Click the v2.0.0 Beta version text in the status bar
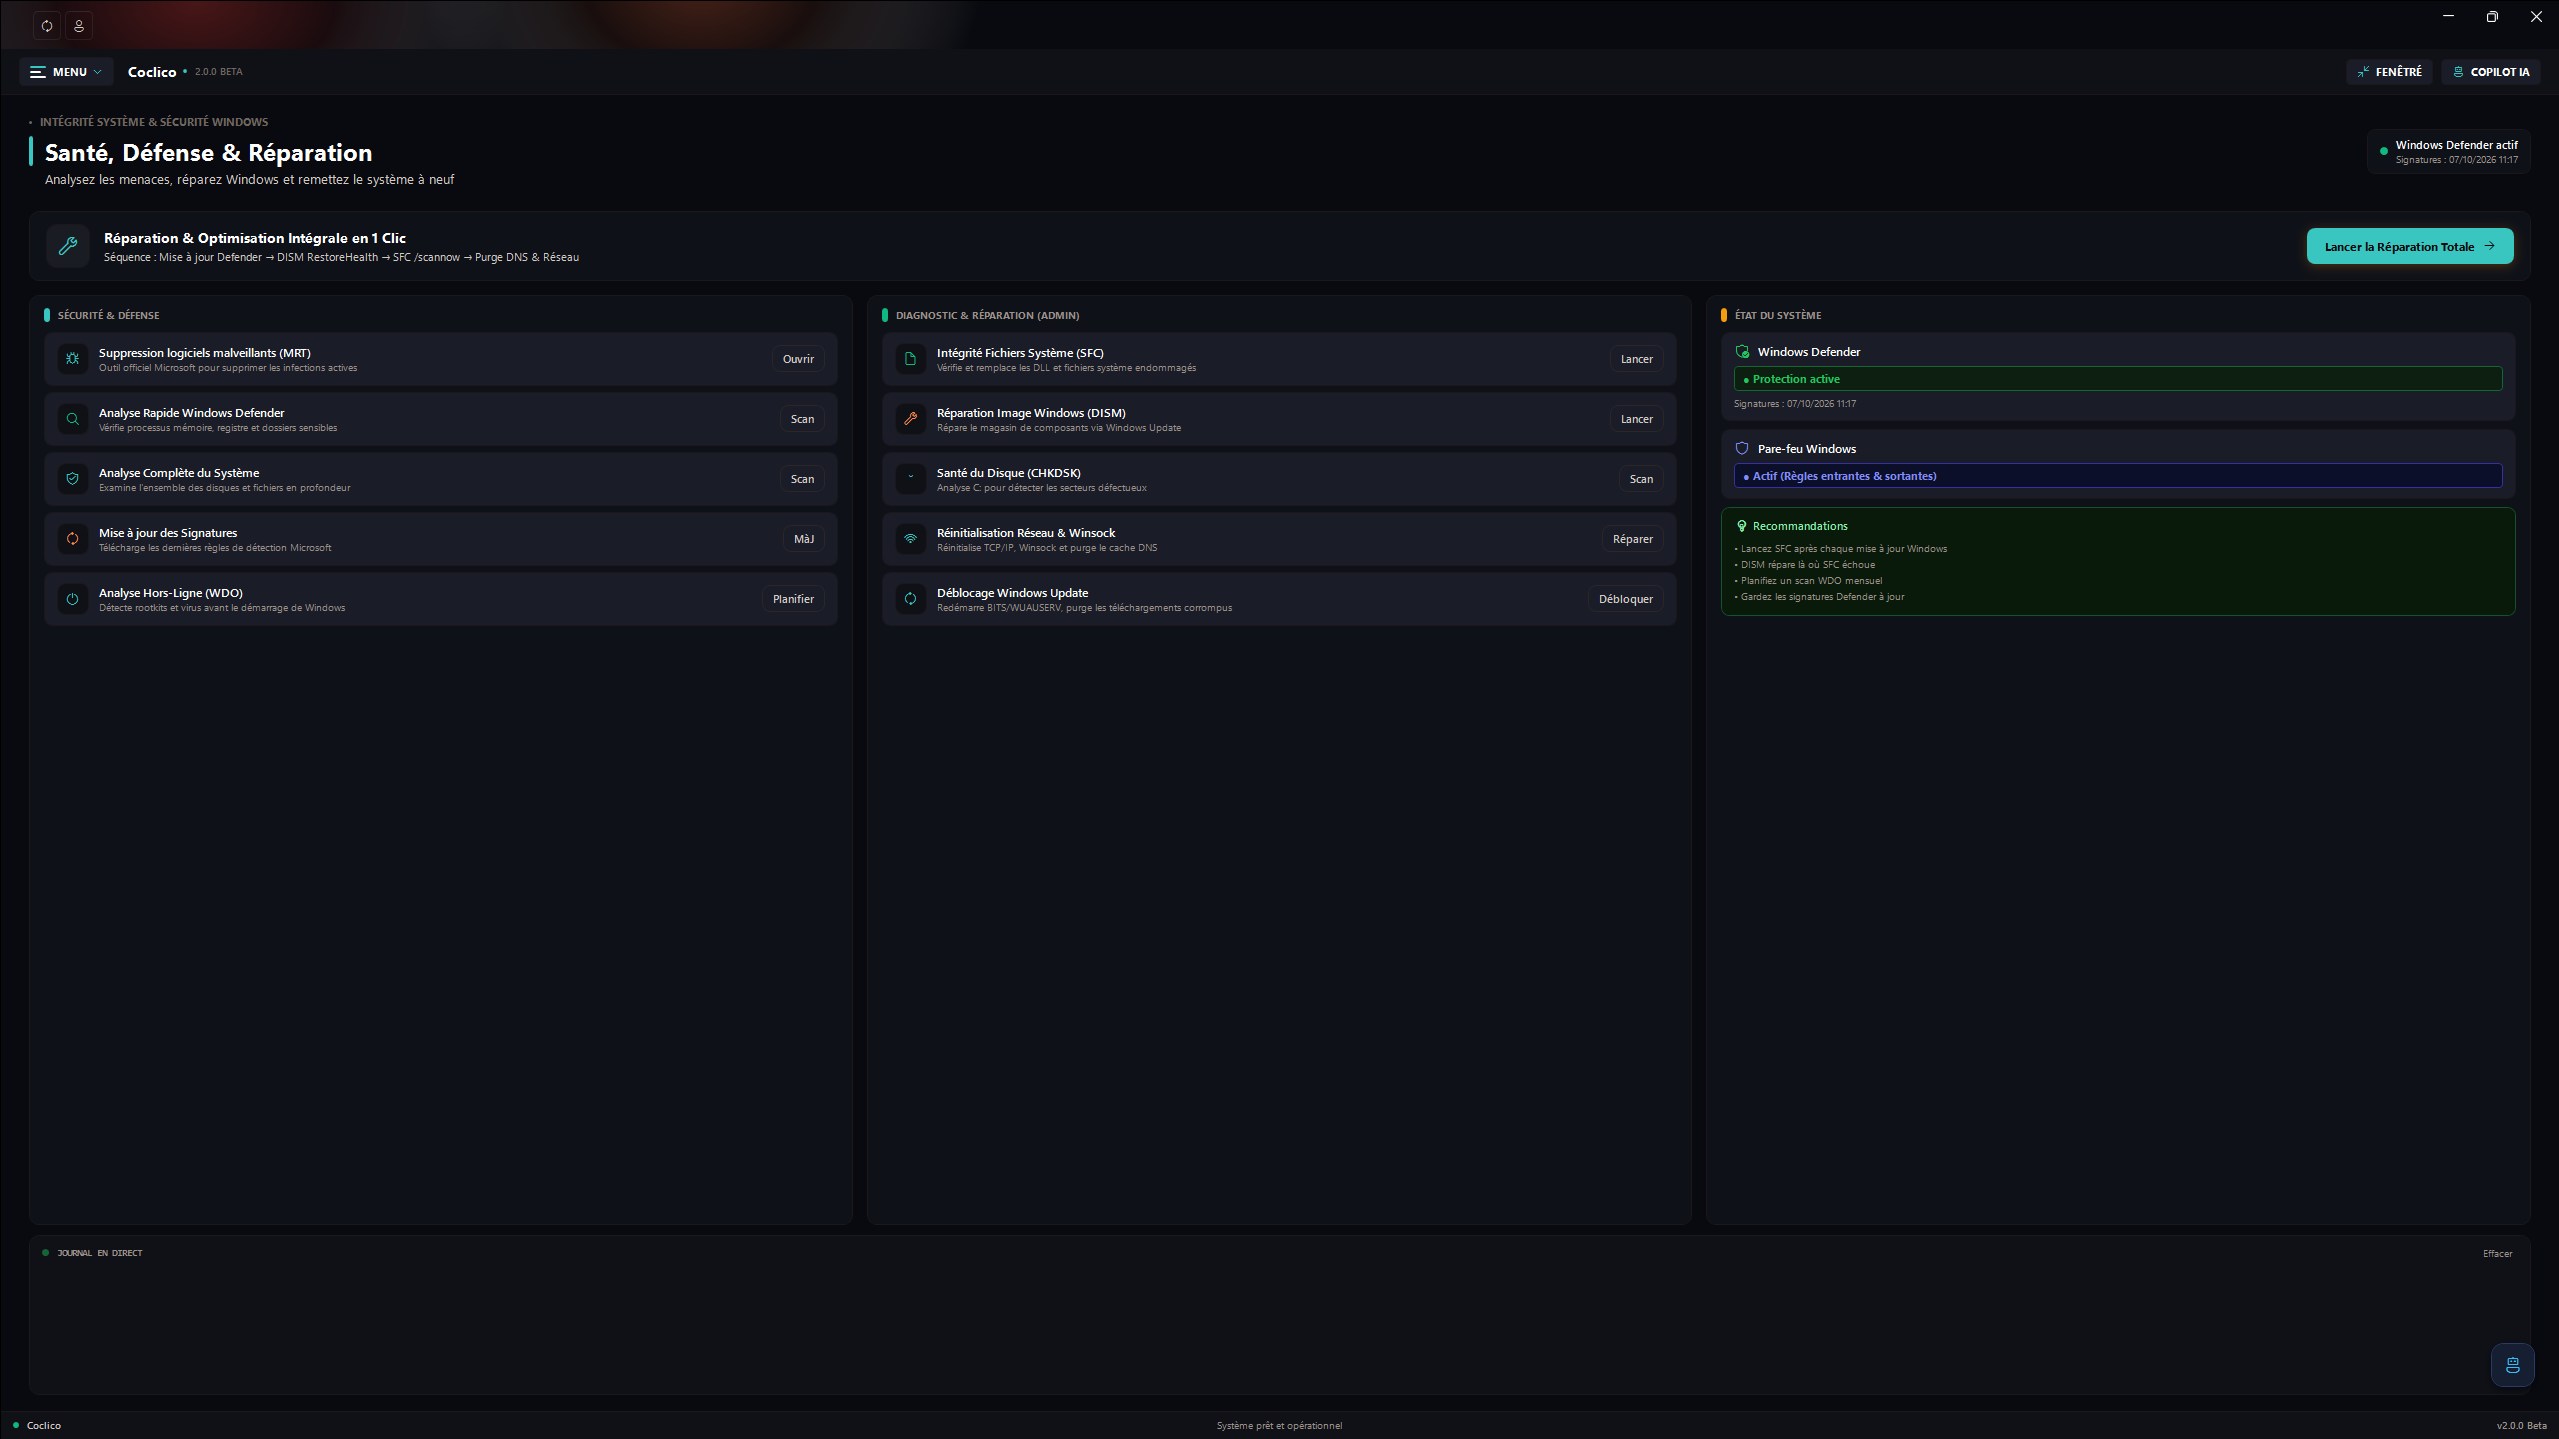This screenshot has height=1439, width=2559. click(x=2521, y=1426)
